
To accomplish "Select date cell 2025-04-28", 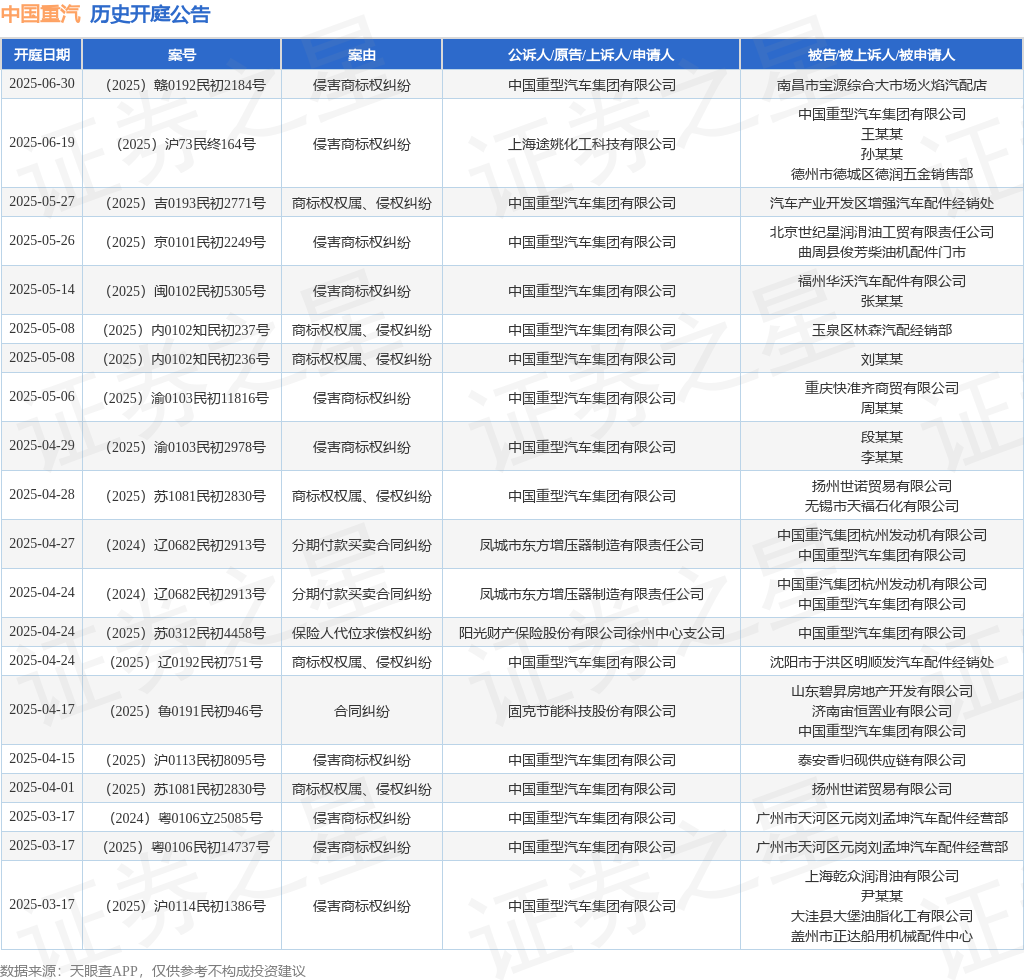I will point(42,494).
